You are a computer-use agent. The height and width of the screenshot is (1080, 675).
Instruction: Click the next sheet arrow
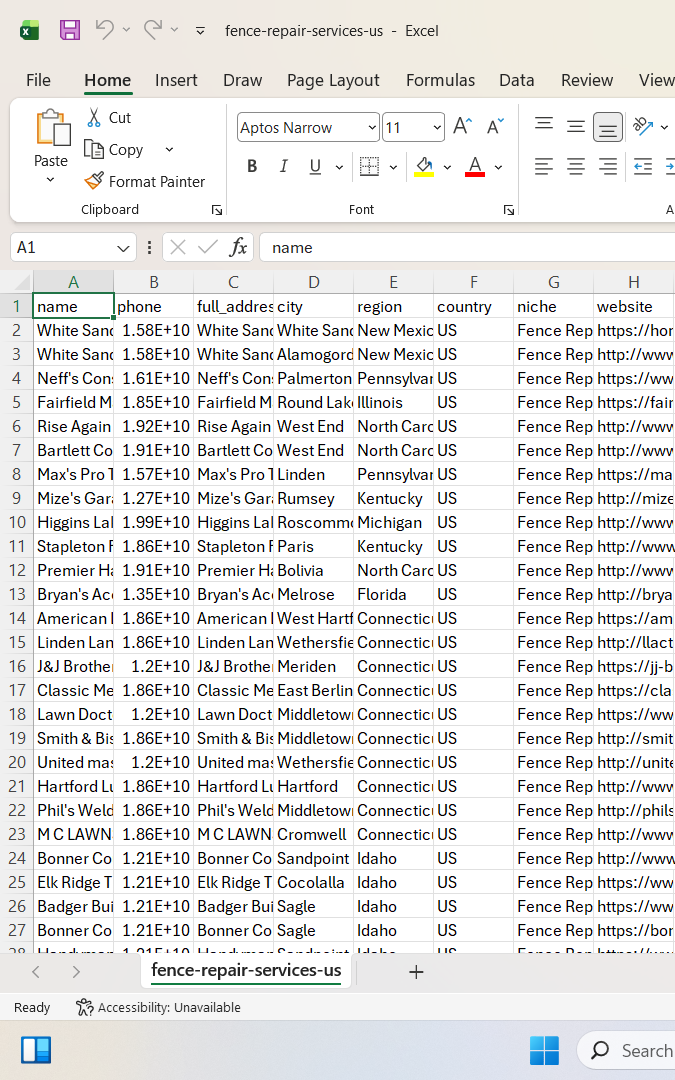76,972
